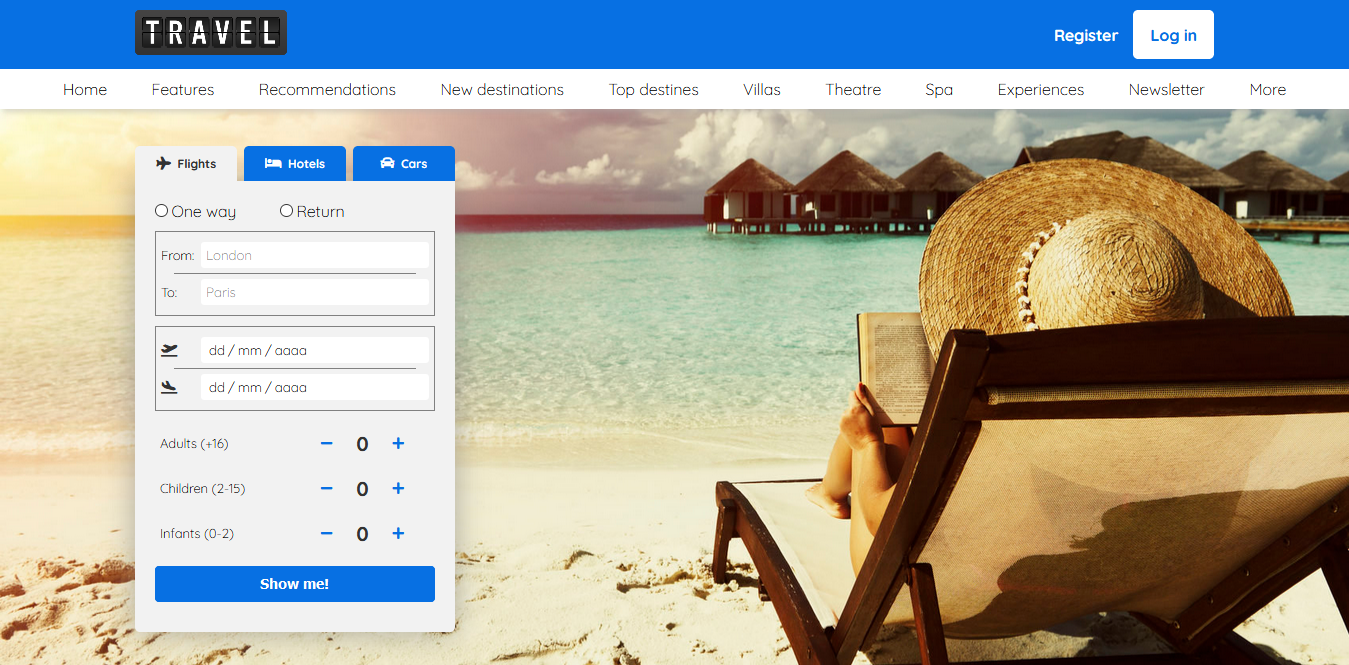The height and width of the screenshot is (665, 1349).
Task: Increase Children count with plus
Action: 398,488
